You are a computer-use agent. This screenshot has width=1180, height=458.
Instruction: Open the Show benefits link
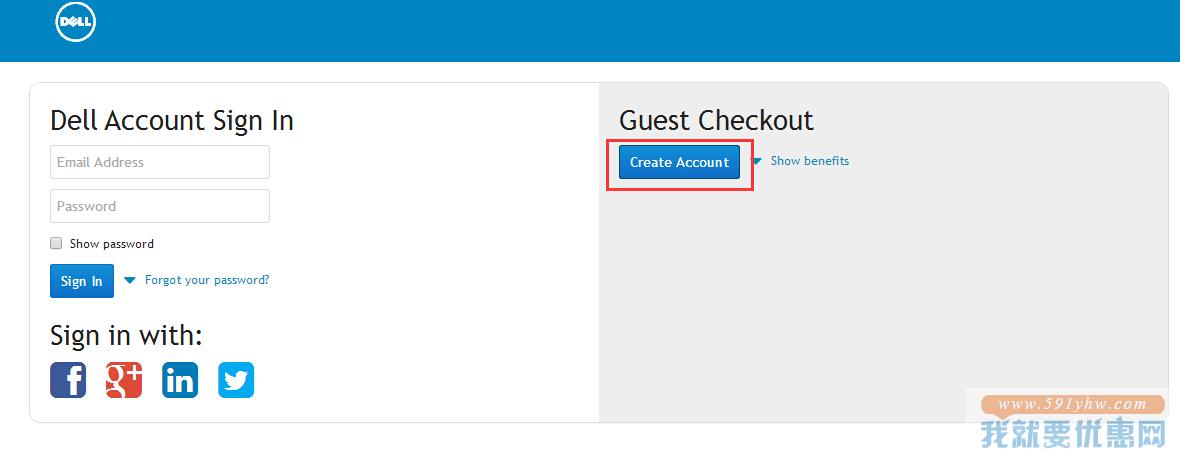point(810,161)
